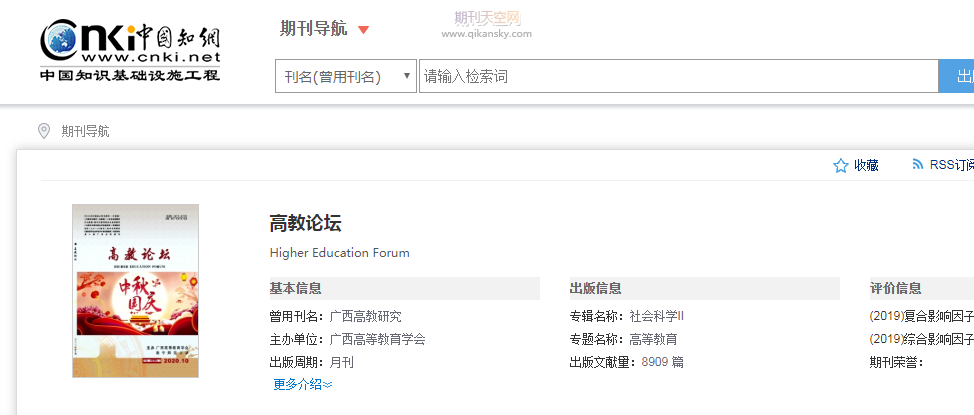Select the 出版信息 section header
This screenshot has width=974, height=415.
point(596,289)
